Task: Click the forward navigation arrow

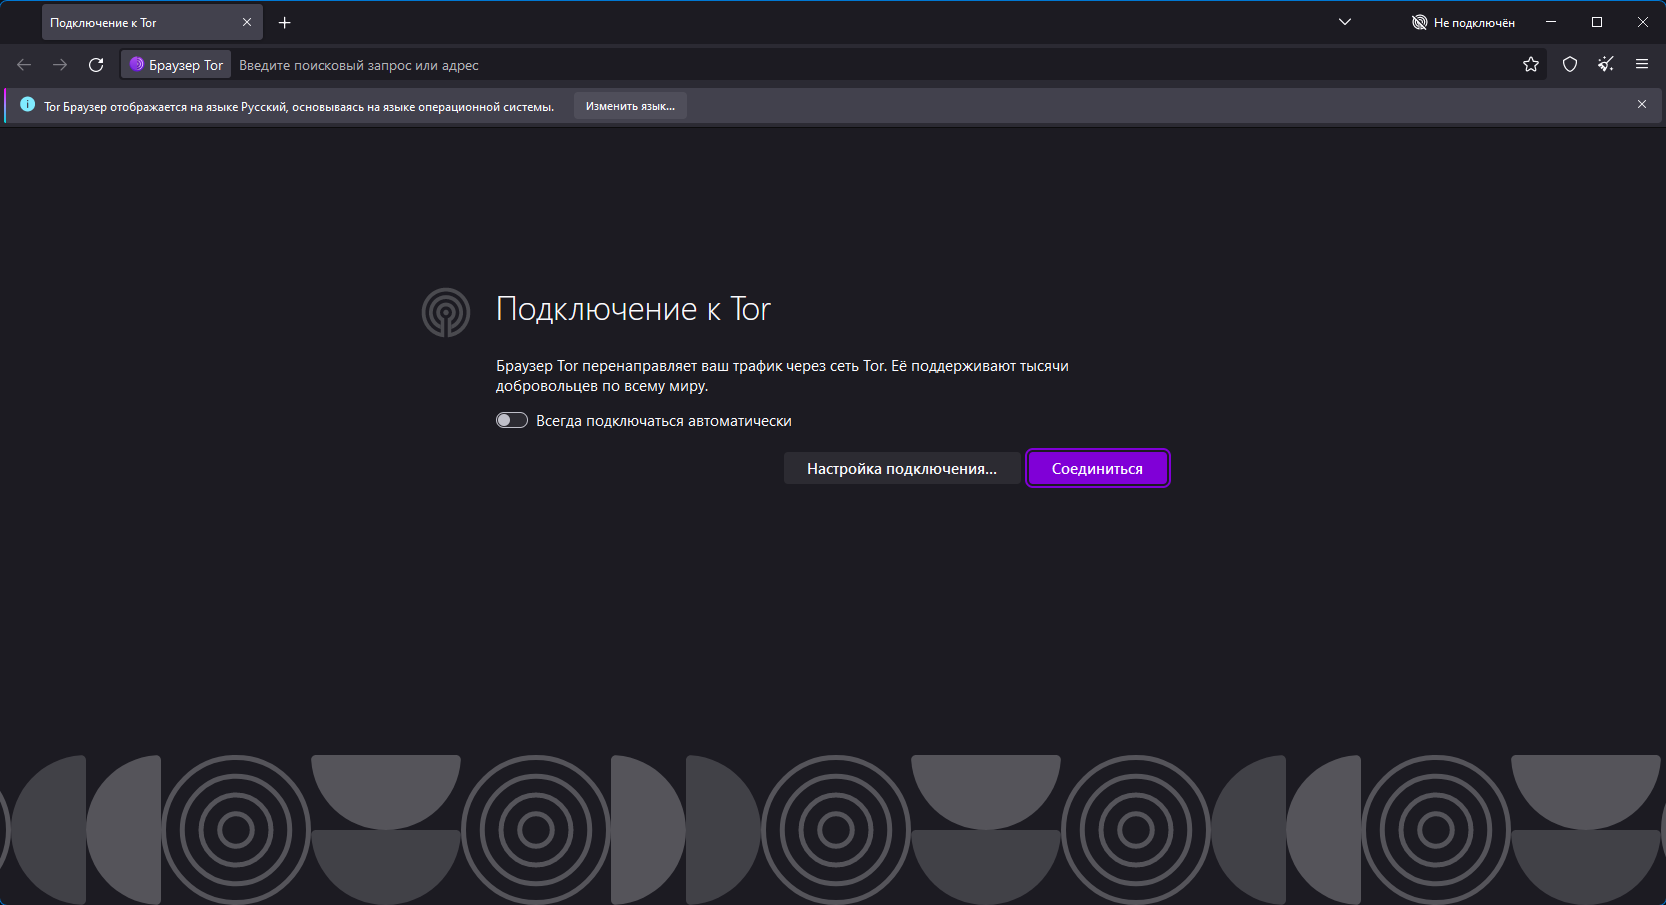Action: pyautogui.click(x=60, y=65)
